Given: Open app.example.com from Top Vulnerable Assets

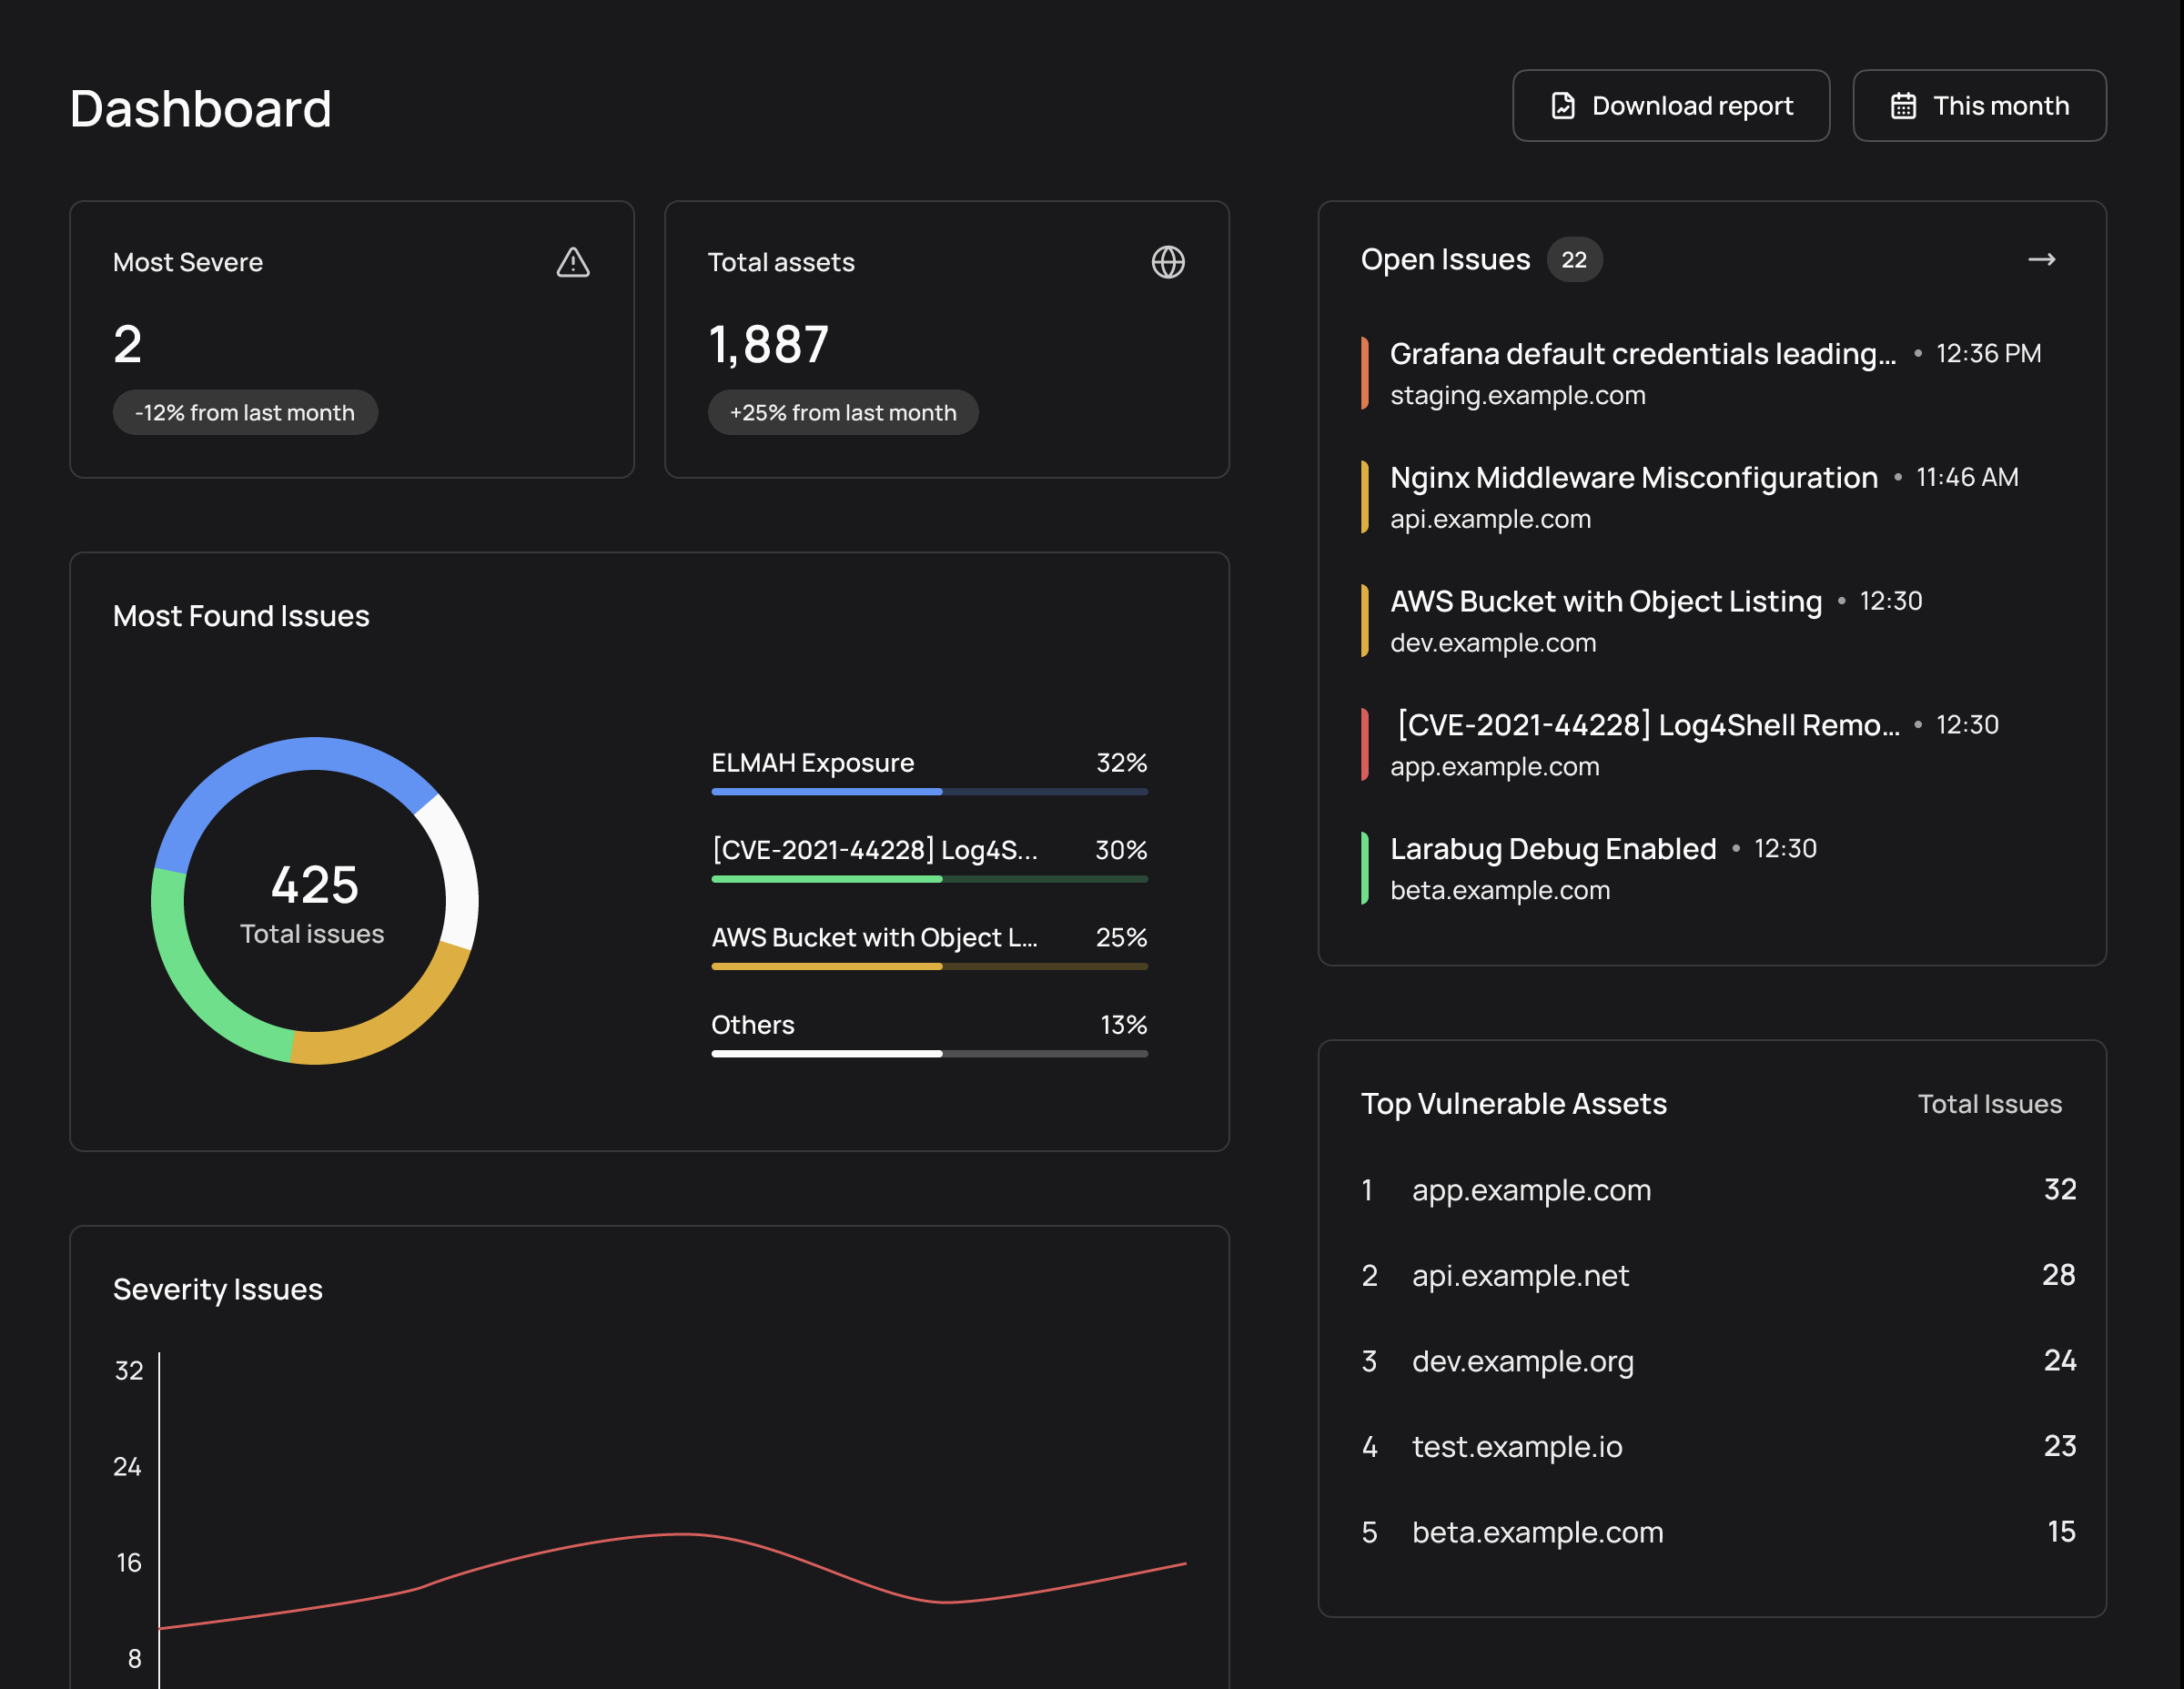Looking at the screenshot, I should coord(1531,1189).
